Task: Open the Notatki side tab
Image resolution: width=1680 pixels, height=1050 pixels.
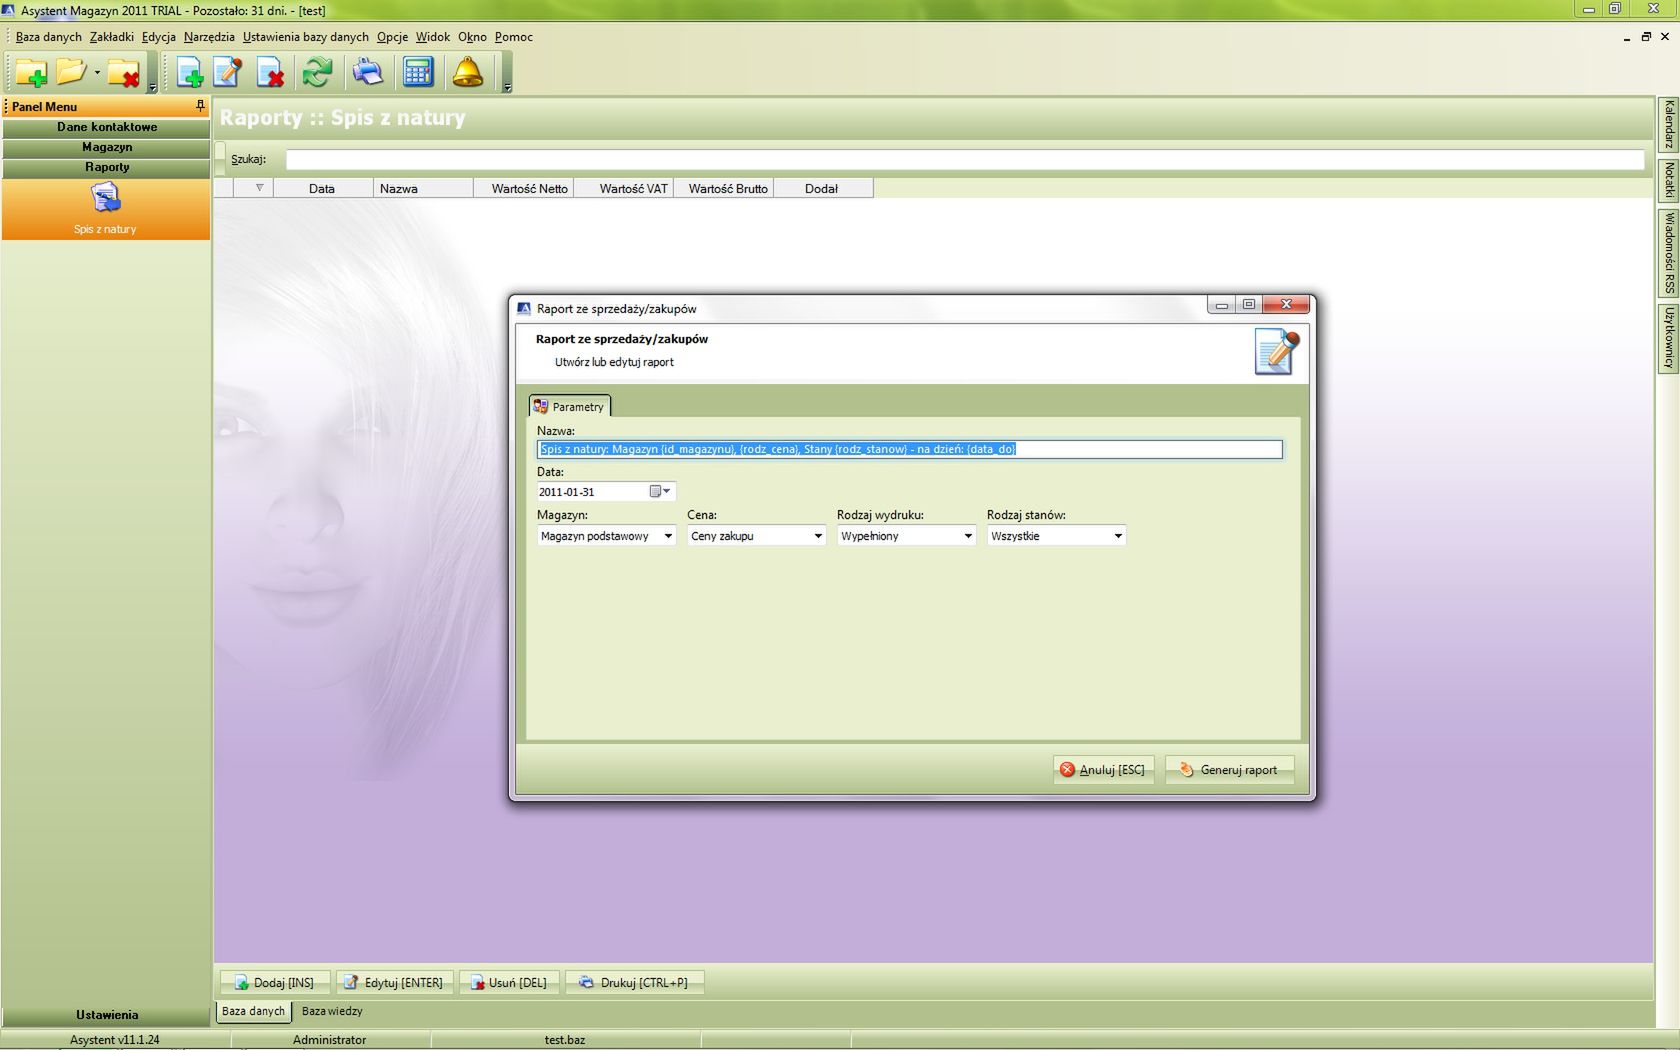Action: [1668, 181]
